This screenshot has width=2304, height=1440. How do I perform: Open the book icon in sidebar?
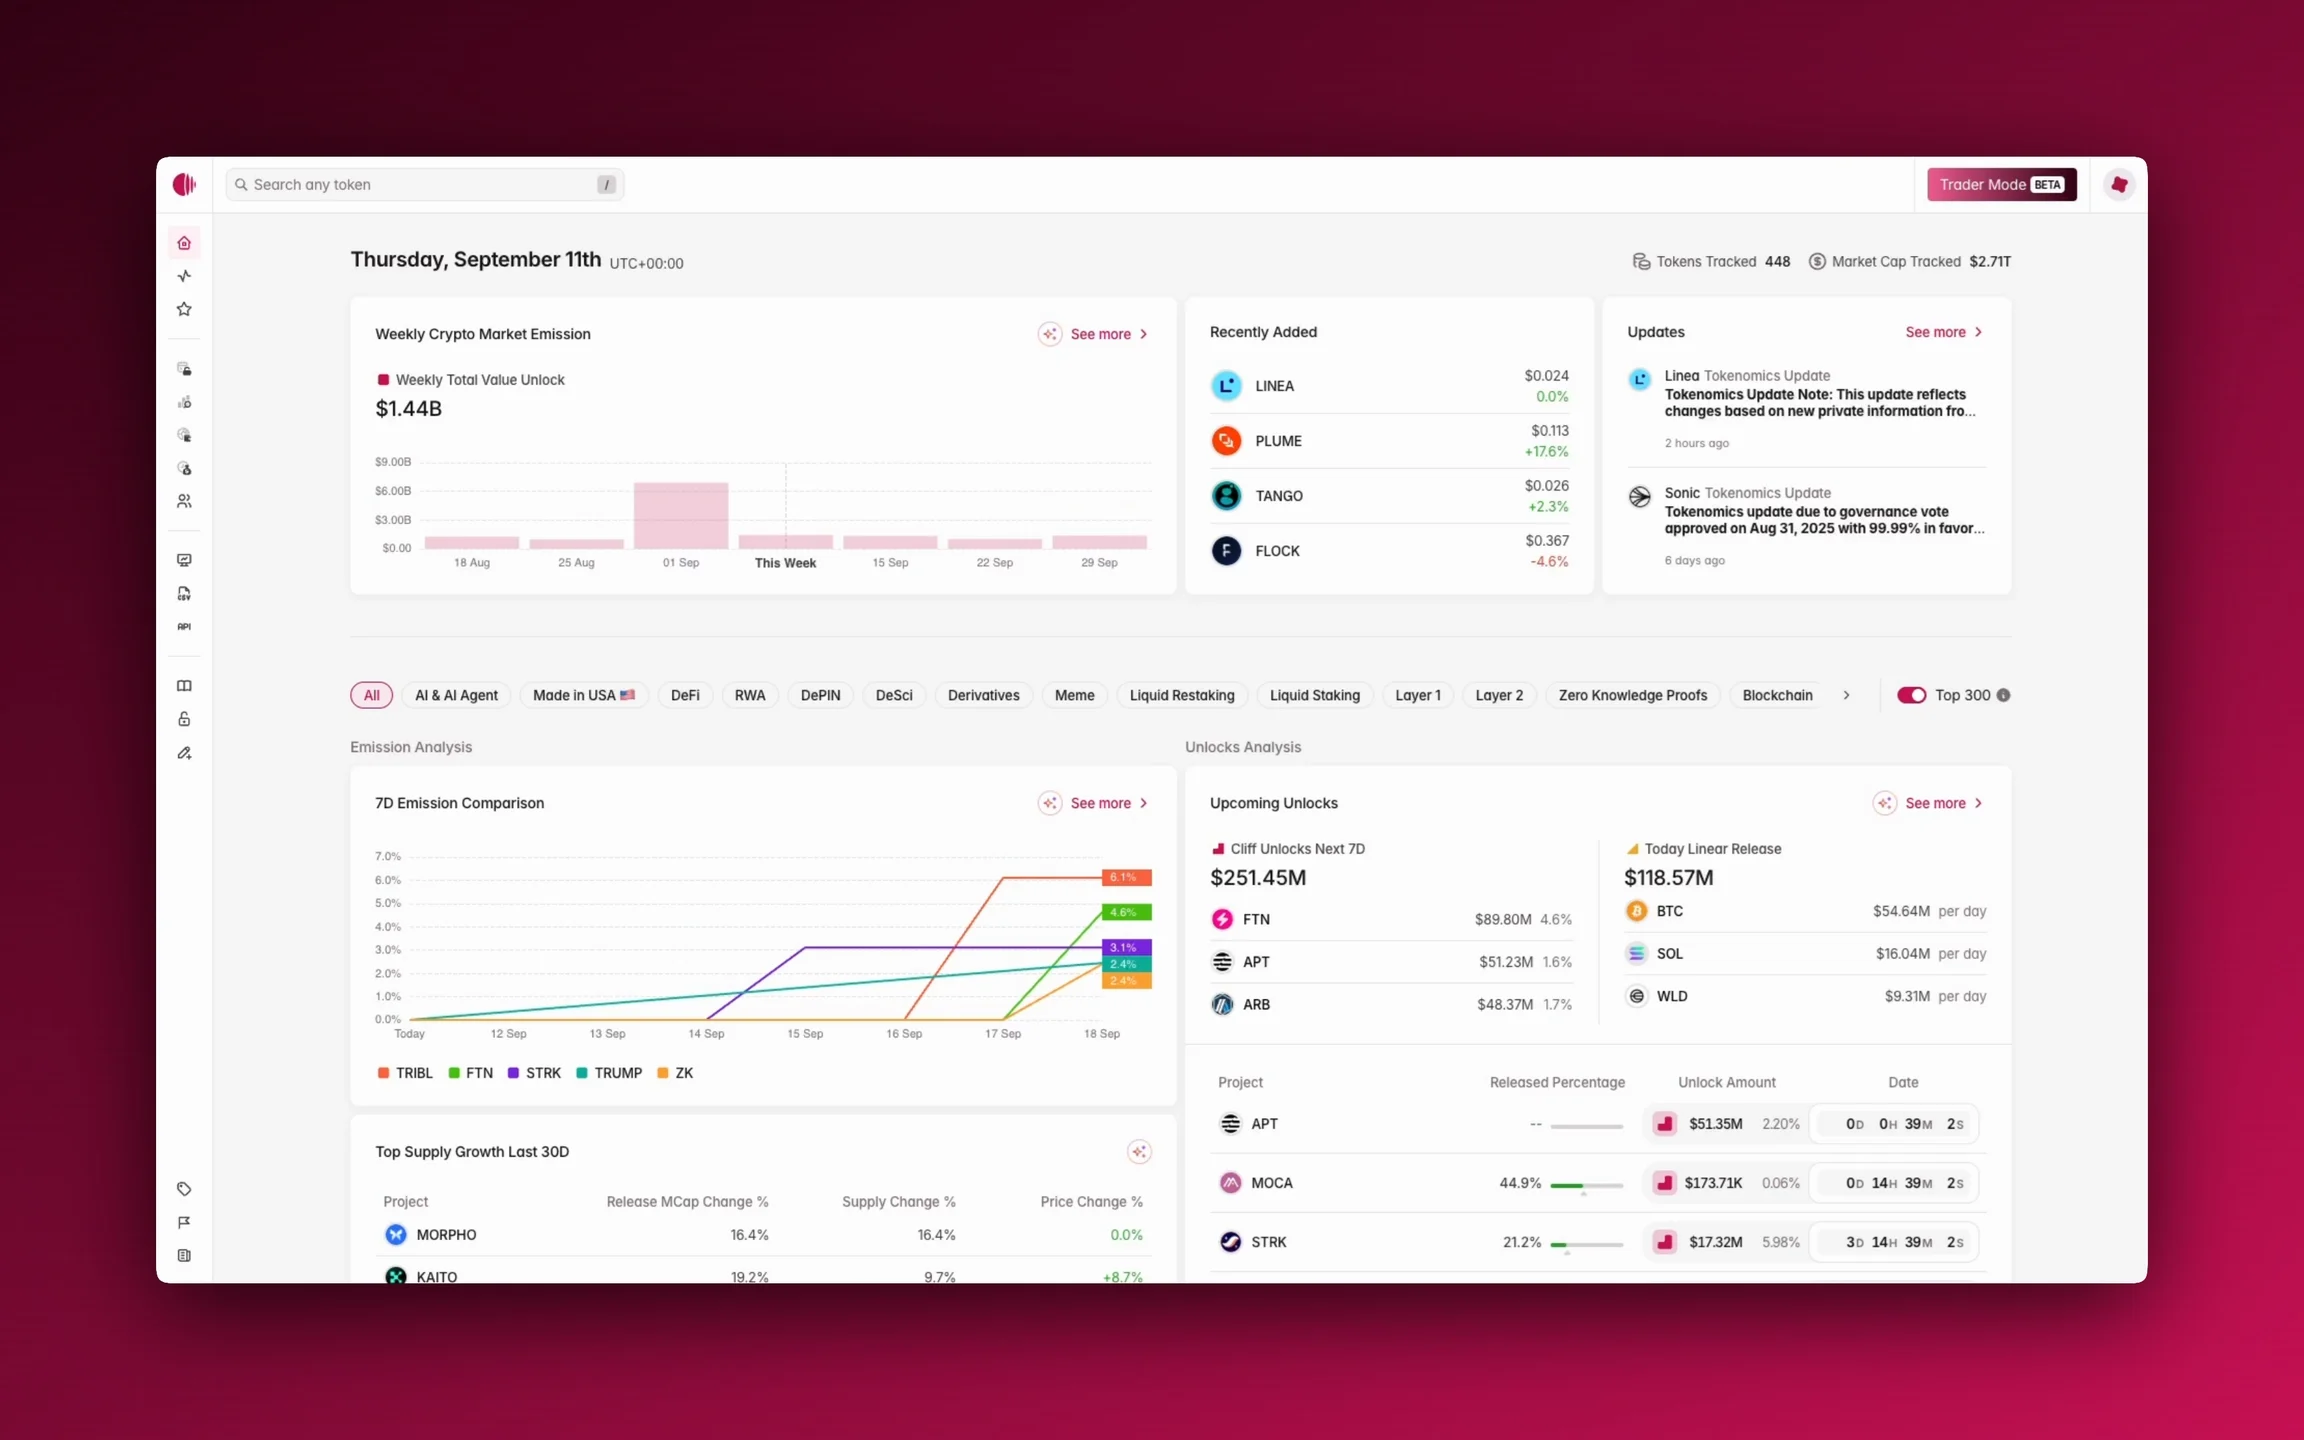tap(184, 686)
